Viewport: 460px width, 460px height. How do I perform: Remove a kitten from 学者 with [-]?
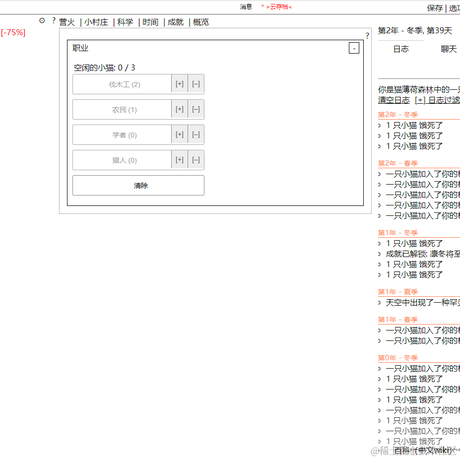point(196,135)
